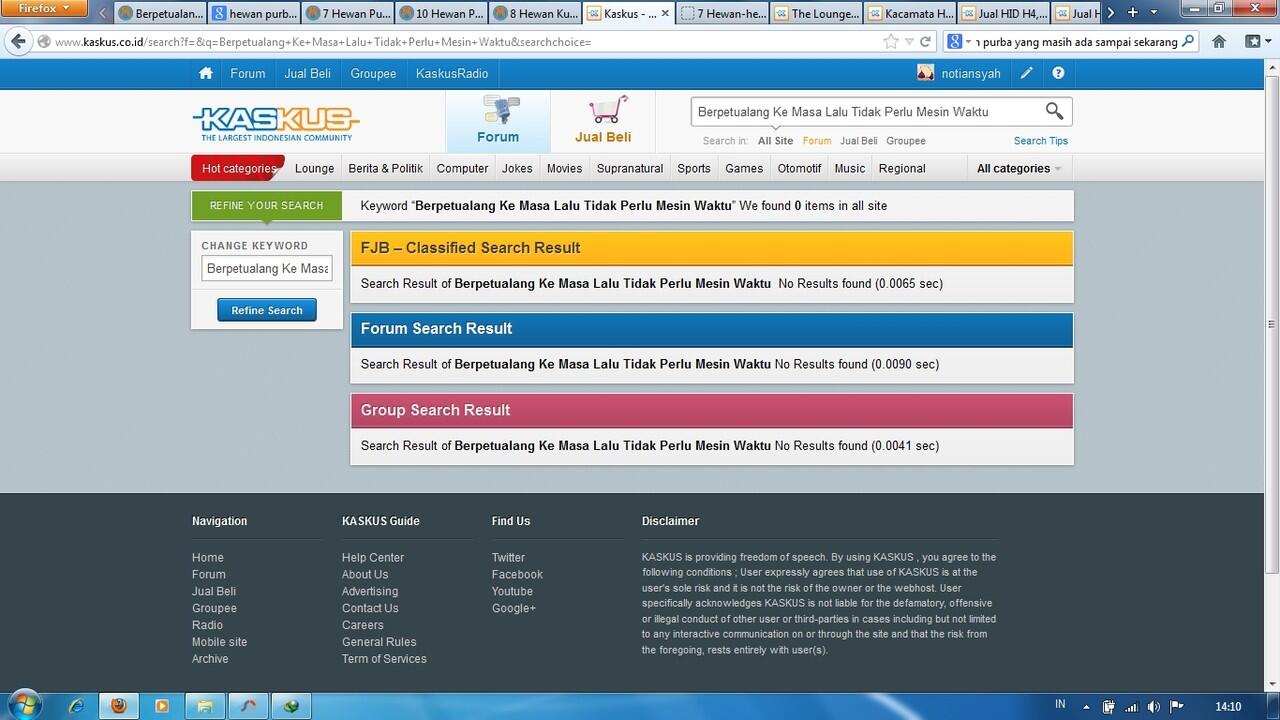Image resolution: width=1280 pixels, height=720 pixels.
Task: Click the 'FJB – Classified Search Result' heading
Action: click(x=470, y=248)
